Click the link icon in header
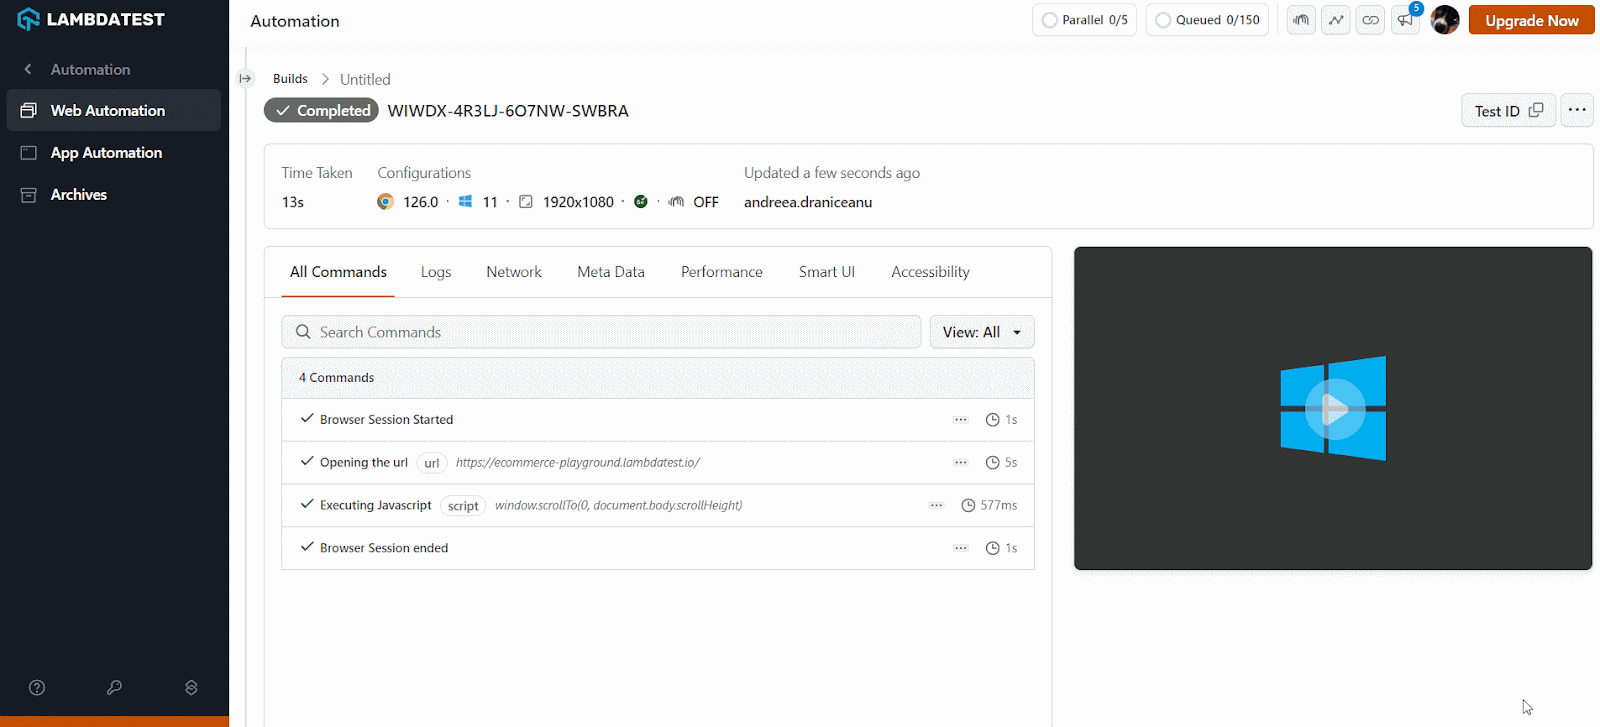Image resolution: width=1600 pixels, height=727 pixels. 1371,20
